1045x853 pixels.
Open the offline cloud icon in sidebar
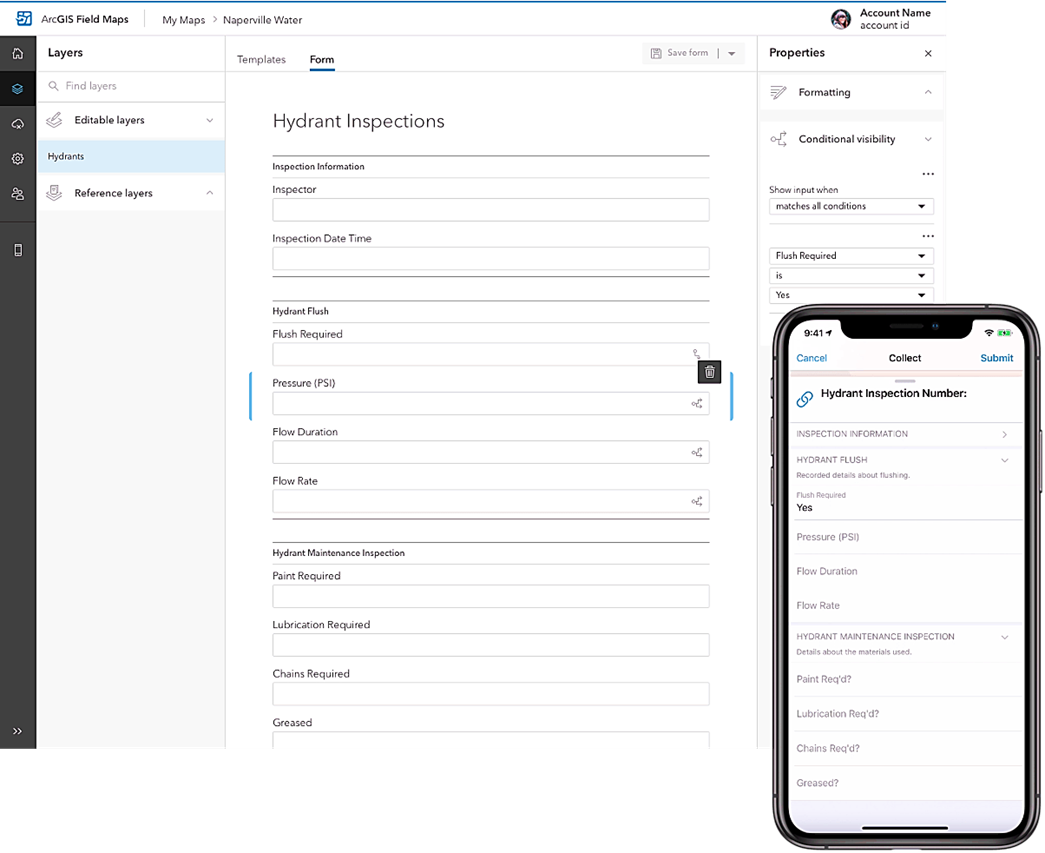click(17, 124)
